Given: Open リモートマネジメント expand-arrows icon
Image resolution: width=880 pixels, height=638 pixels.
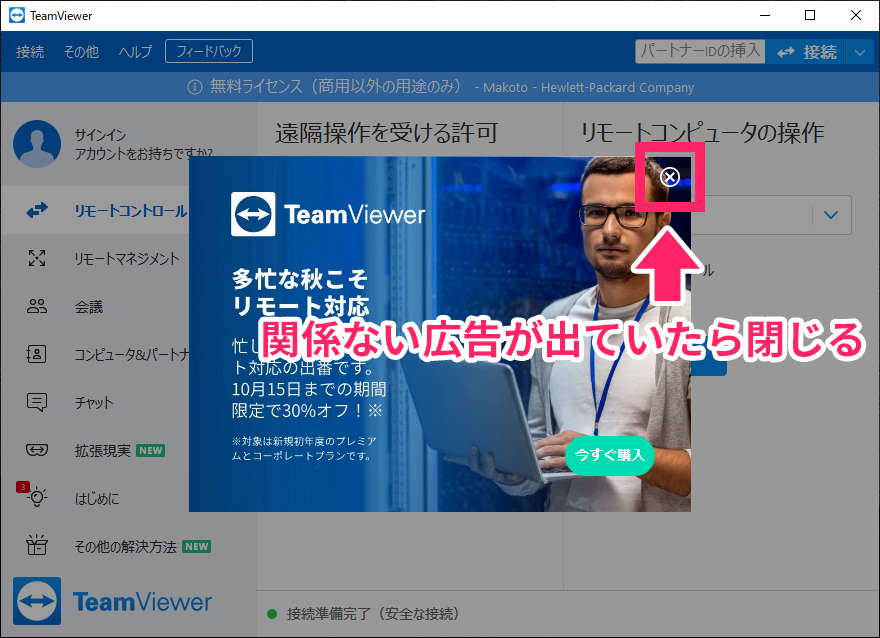Looking at the screenshot, I should click(37, 259).
